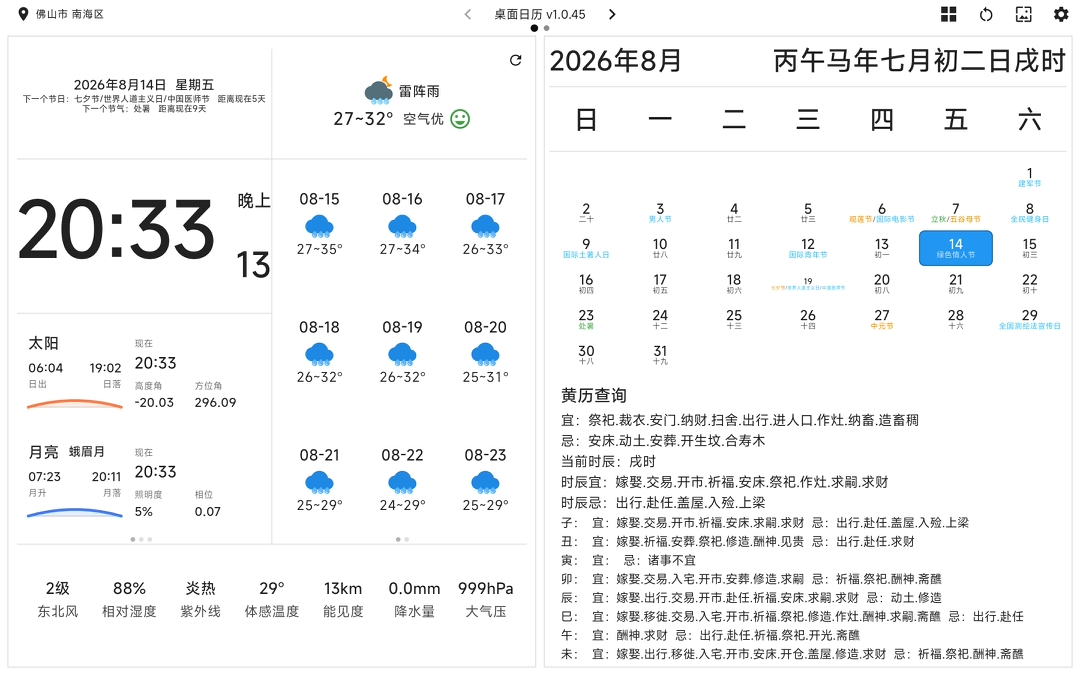Refresh weather with the reload icon
The image size is (1080, 675).
click(x=515, y=61)
